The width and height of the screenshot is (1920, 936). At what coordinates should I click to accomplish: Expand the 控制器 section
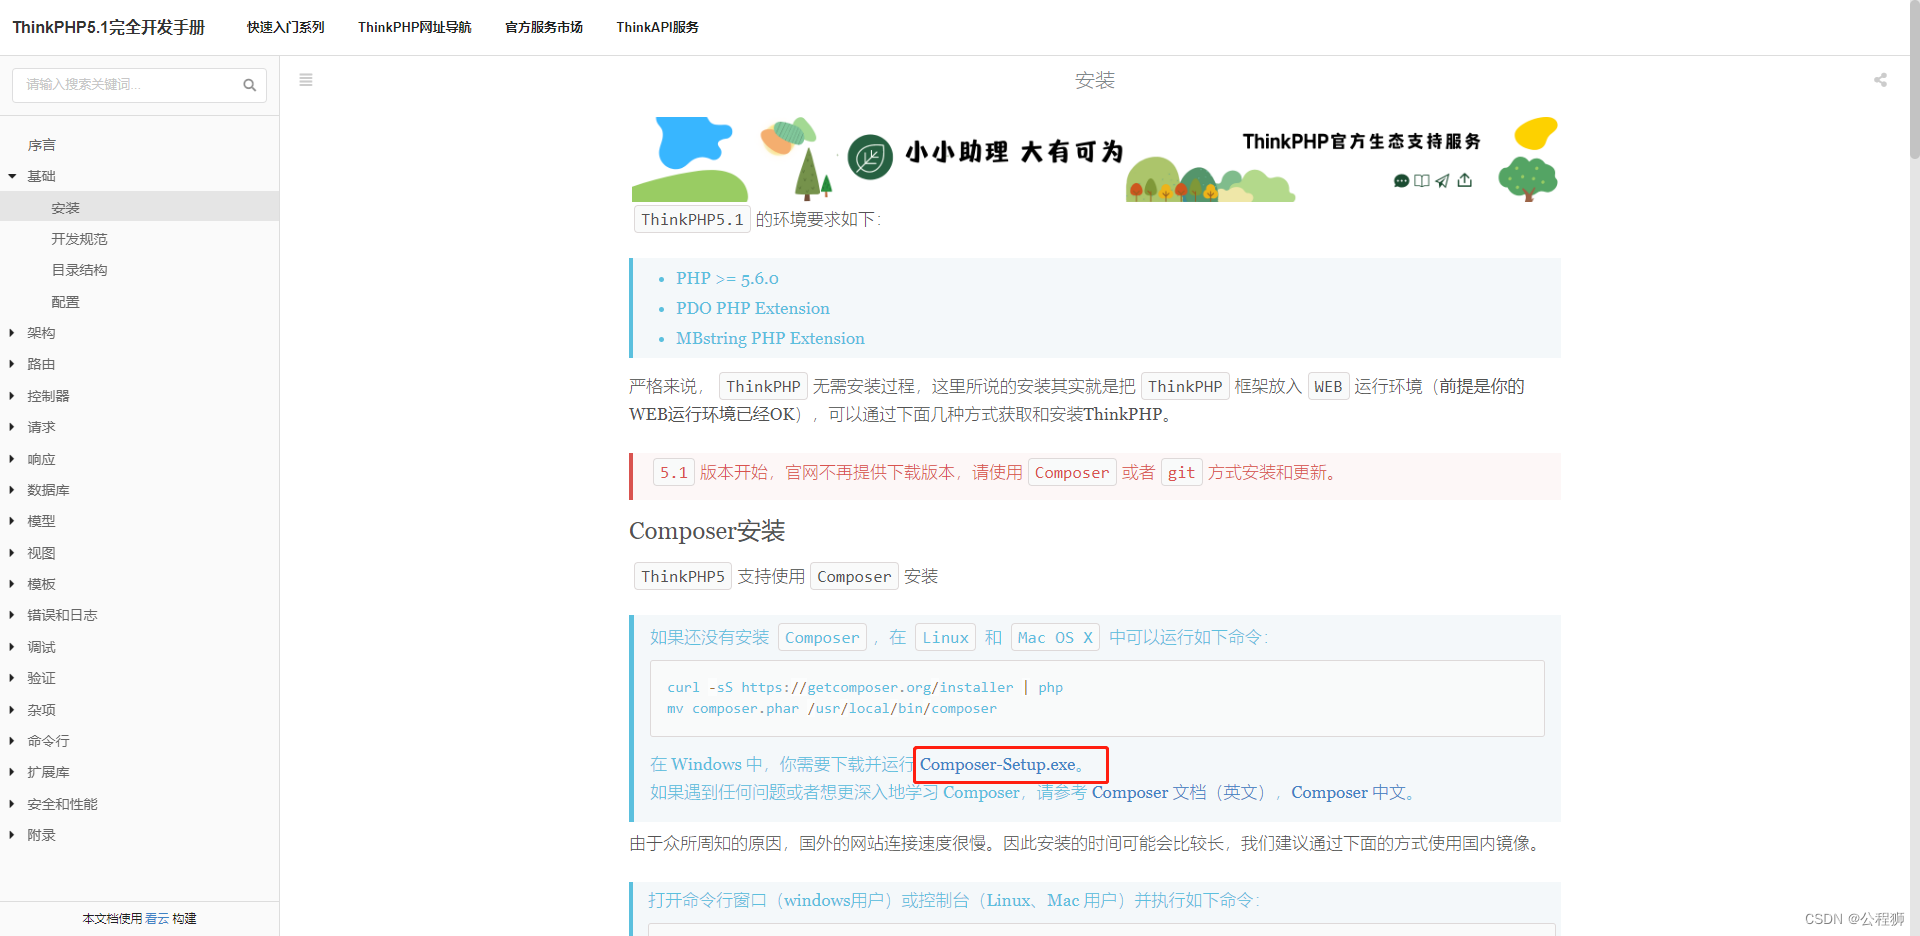[12, 396]
